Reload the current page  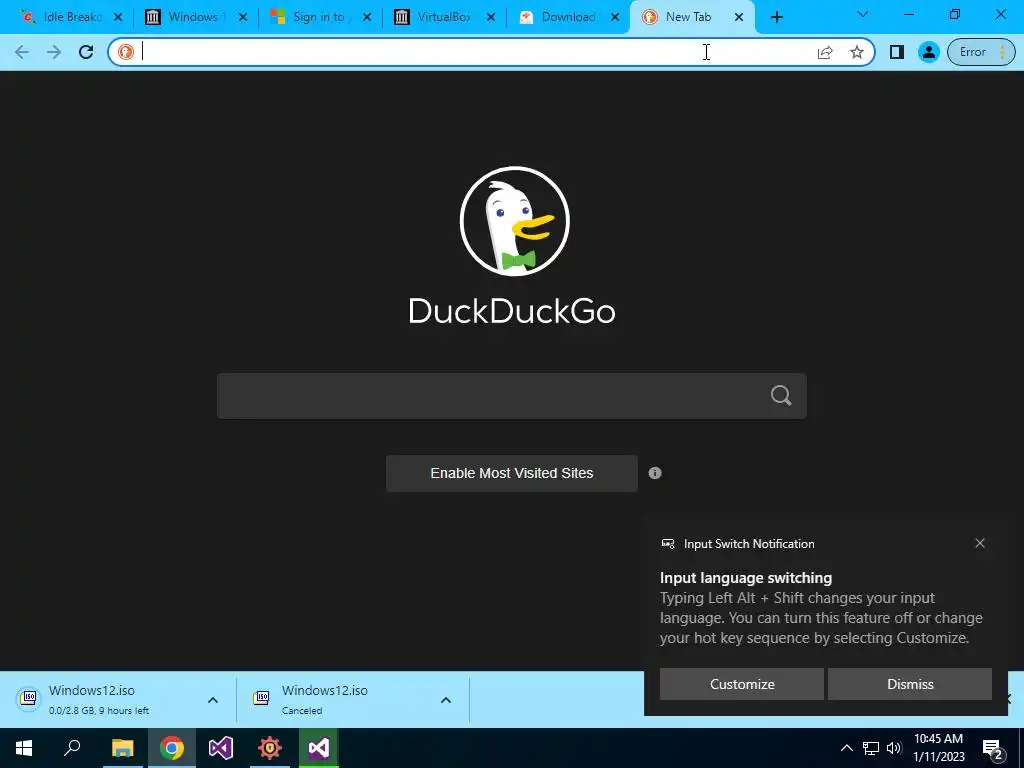(x=86, y=52)
